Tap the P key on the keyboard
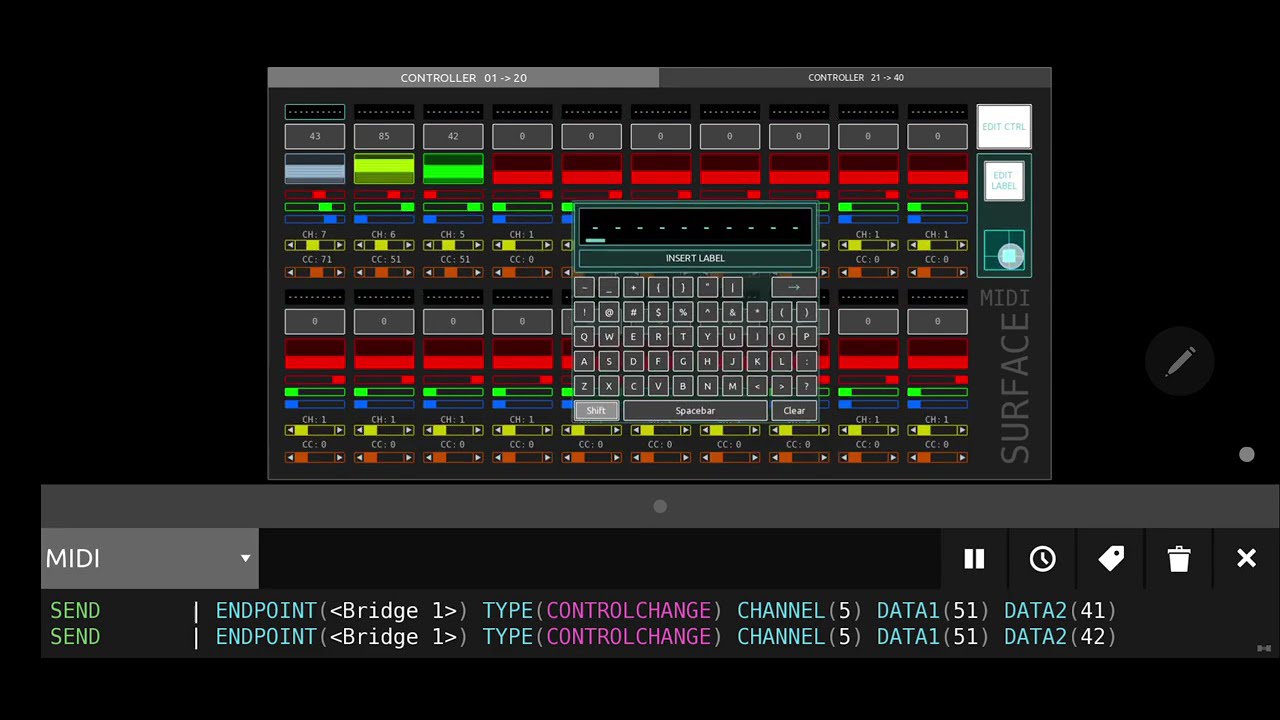Image resolution: width=1280 pixels, height=720 pixels. coord(806,337)
